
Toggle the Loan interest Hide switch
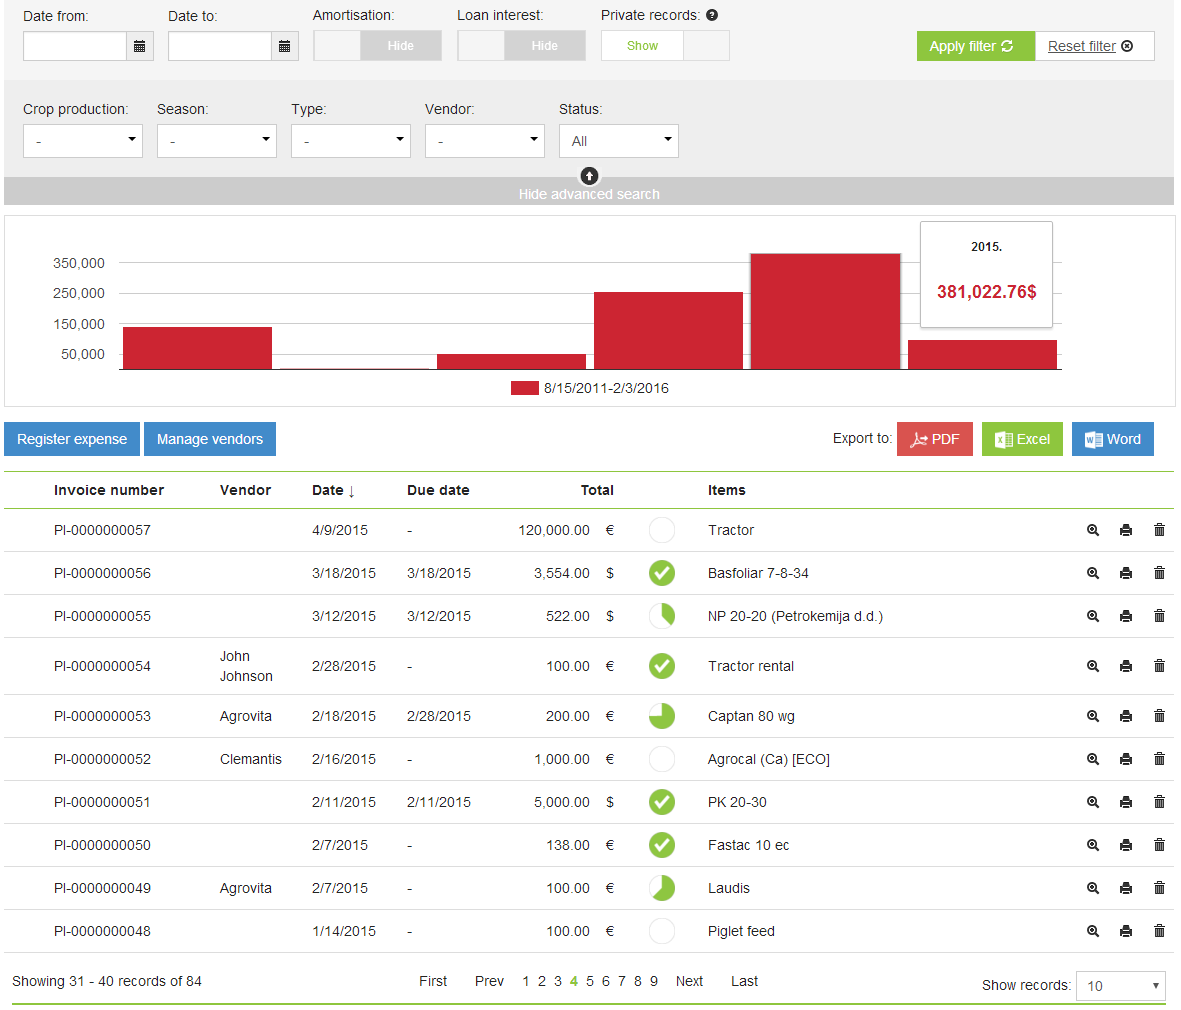tap(522, 46)
